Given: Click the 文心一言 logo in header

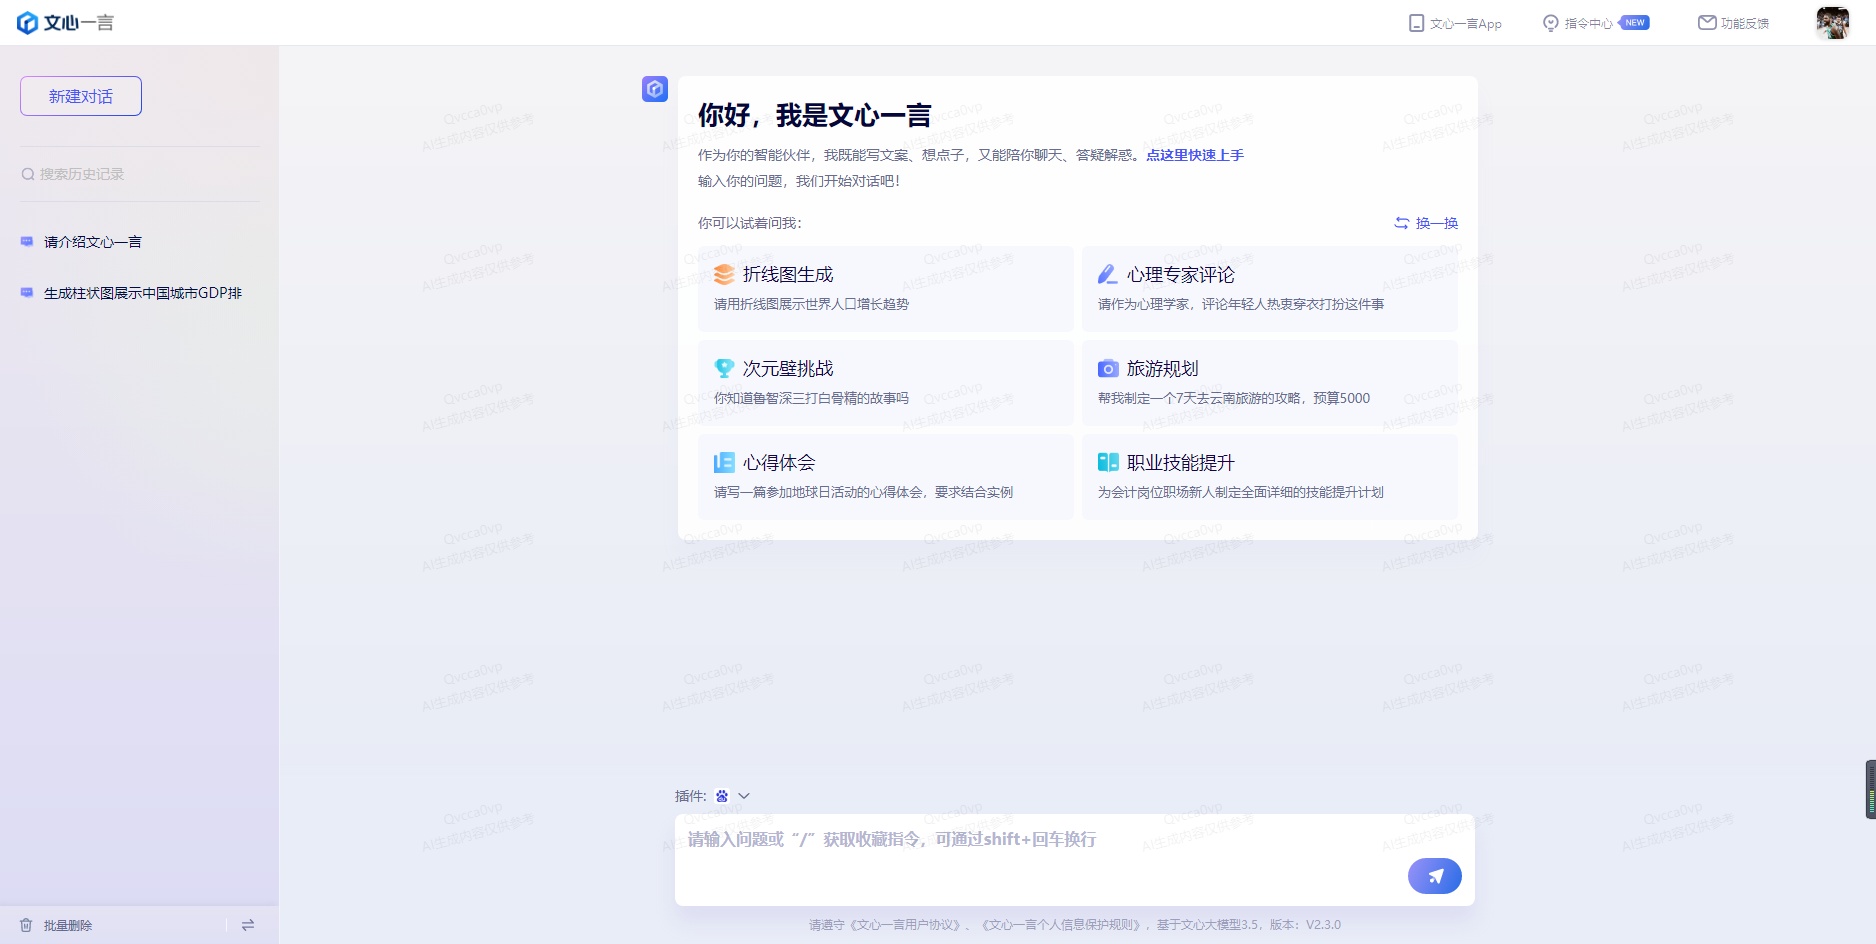Looking at the screenshot, I should coord(66,23).
